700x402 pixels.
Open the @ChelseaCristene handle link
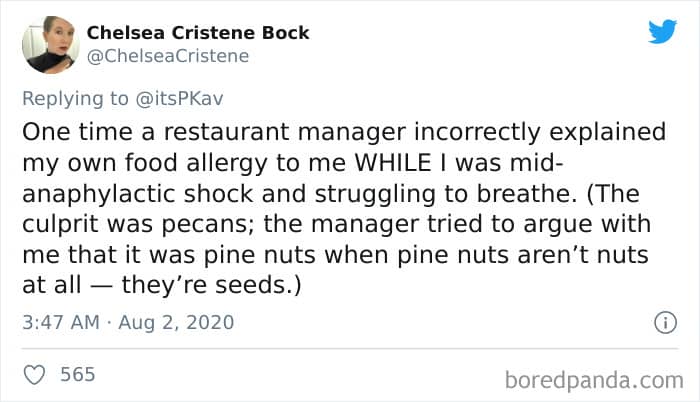168,56
